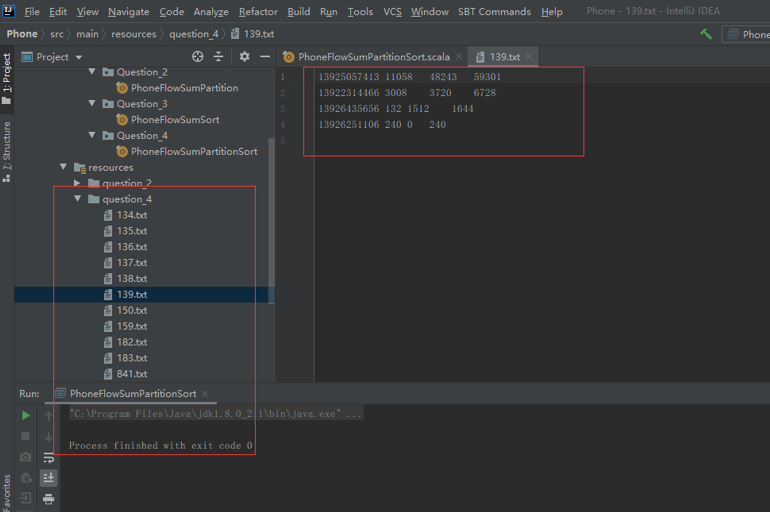Toggle scroll to end icon in Run console
The image size is (770, 512).
pyautogui.click(x=48, y=478)
